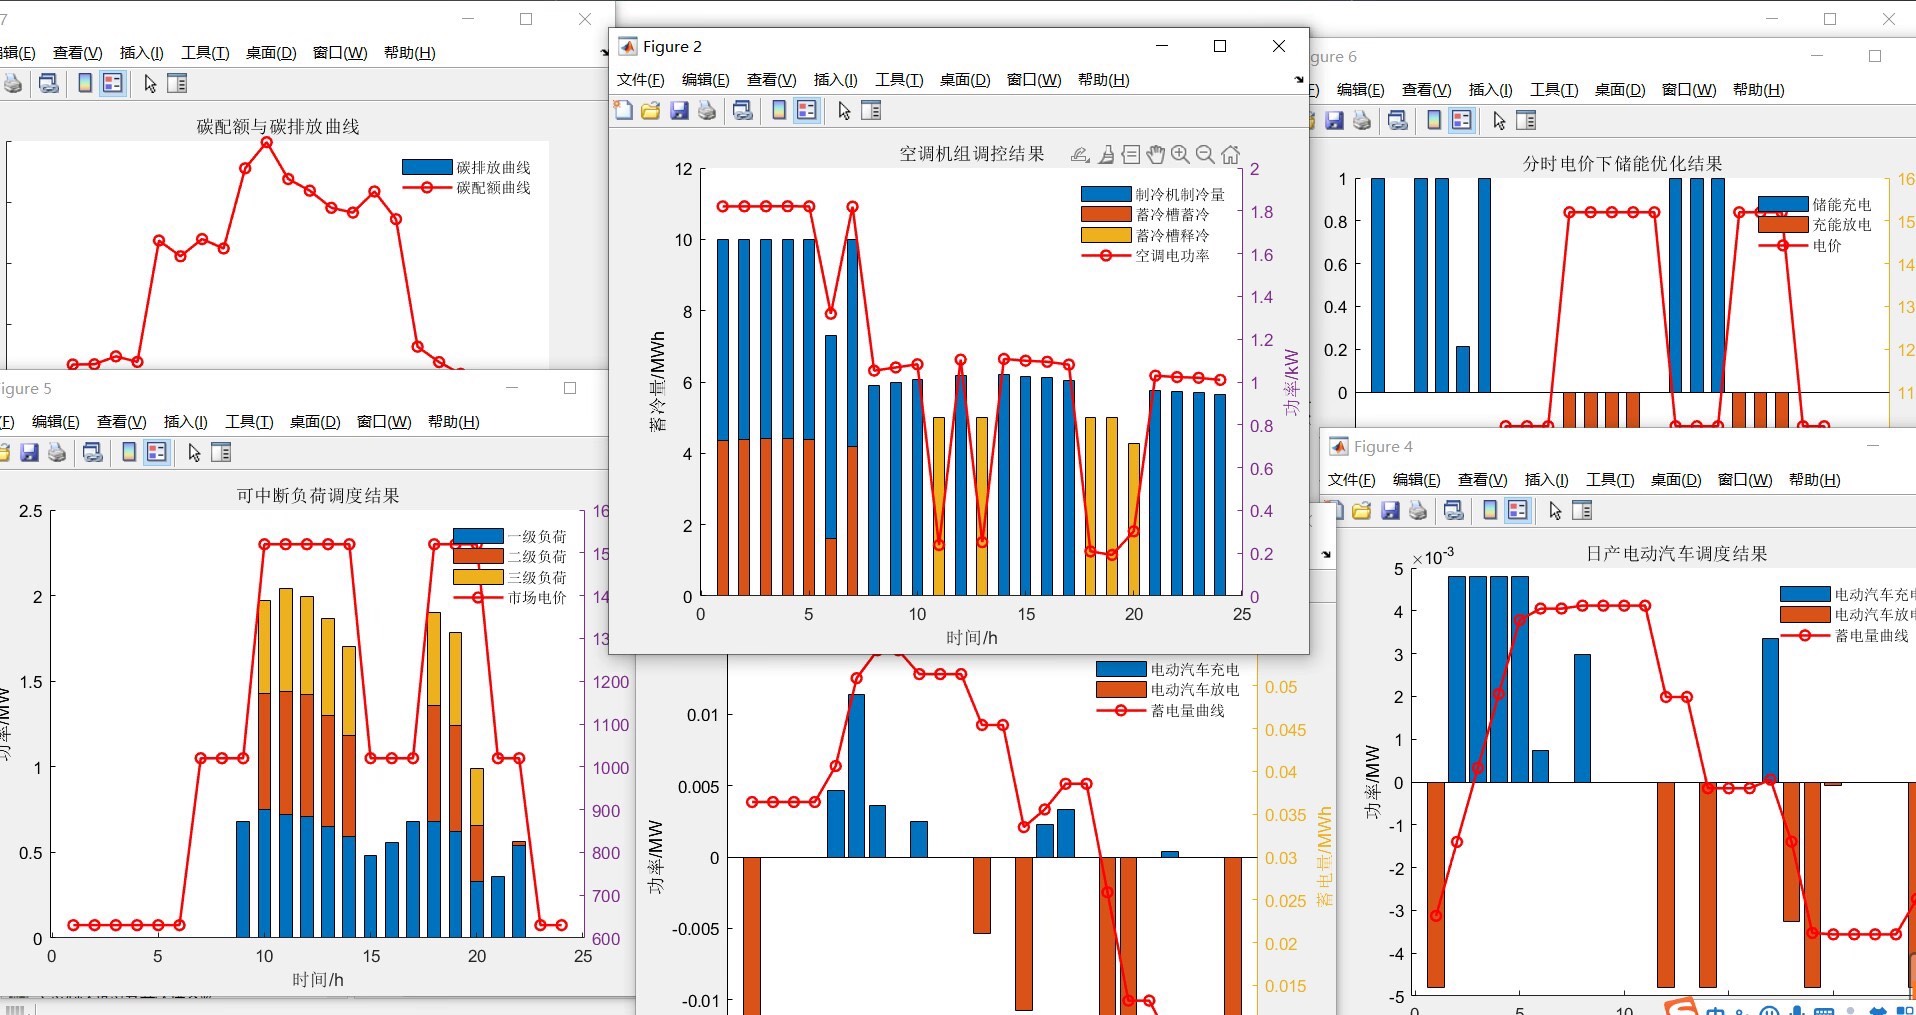Select Edit Plot arrow in Figure 5
The height and width of the screenshot is (1015, 1916).
point(194,453)
